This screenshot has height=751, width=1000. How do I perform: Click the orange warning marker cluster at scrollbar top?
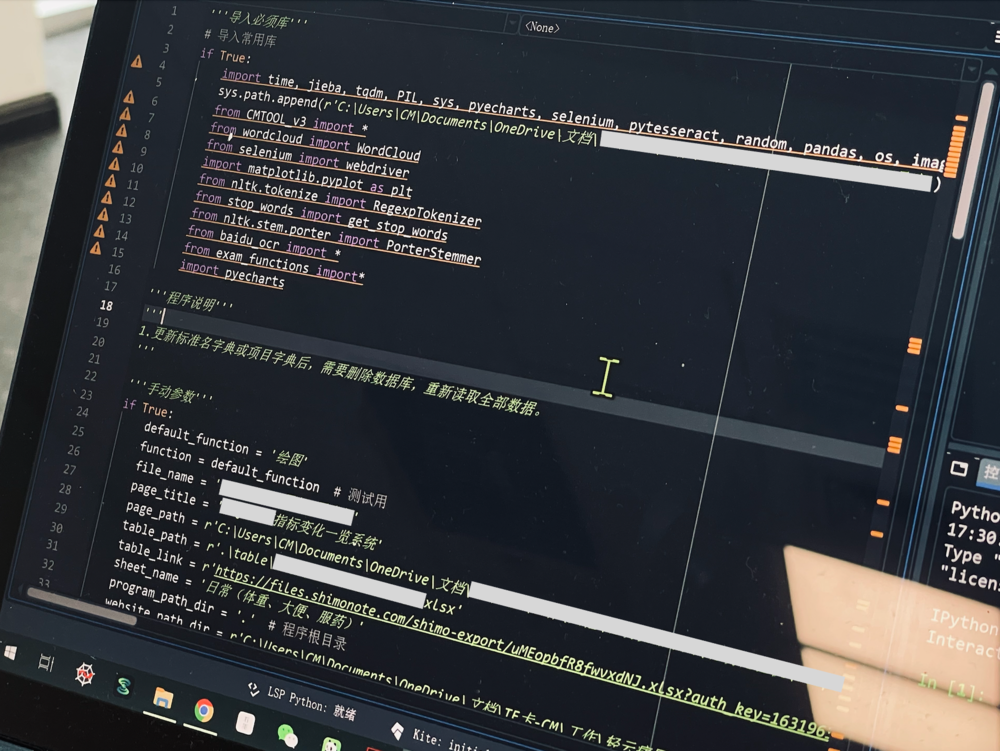[953, 149]
